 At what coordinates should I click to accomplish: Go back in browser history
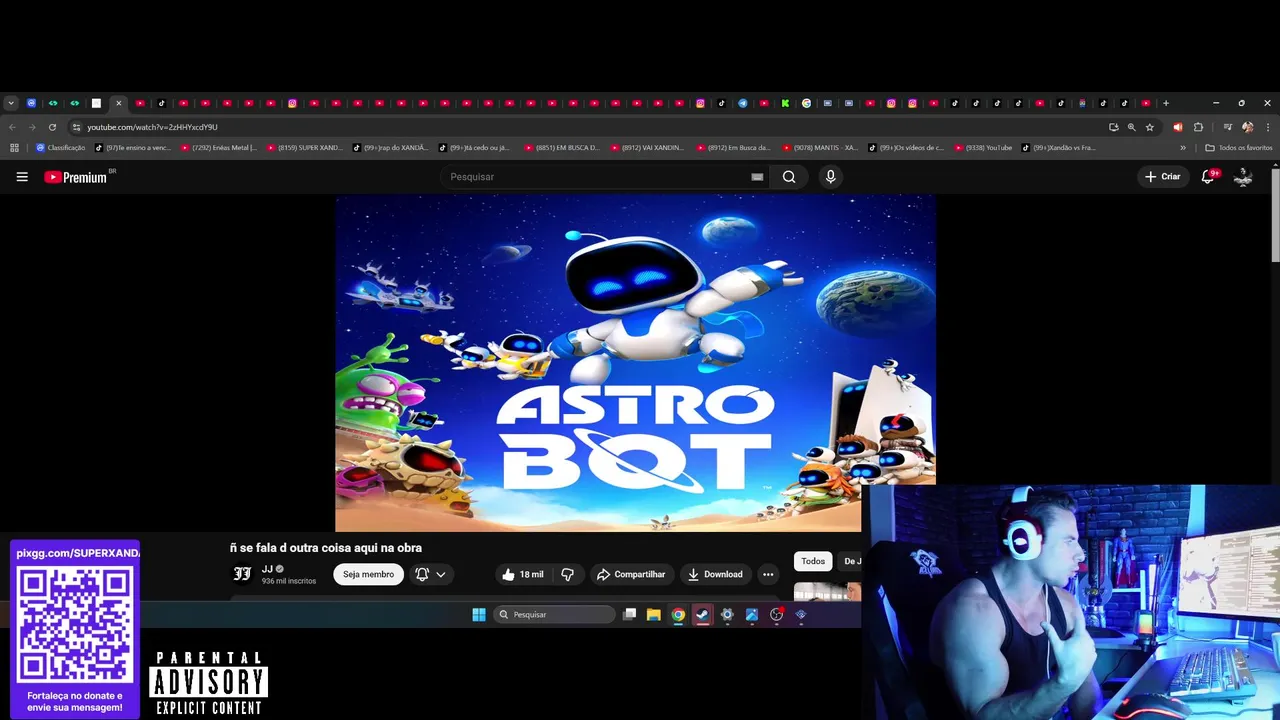[x=12, y=127]
